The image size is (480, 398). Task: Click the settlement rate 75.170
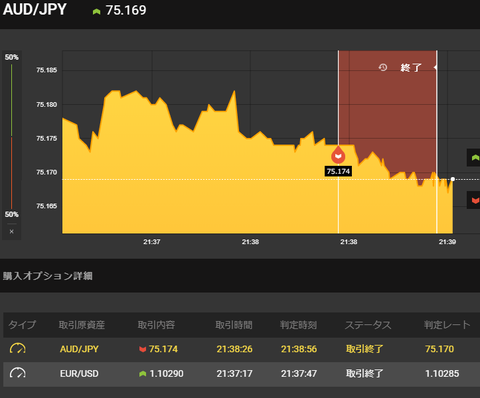(440, 349)
